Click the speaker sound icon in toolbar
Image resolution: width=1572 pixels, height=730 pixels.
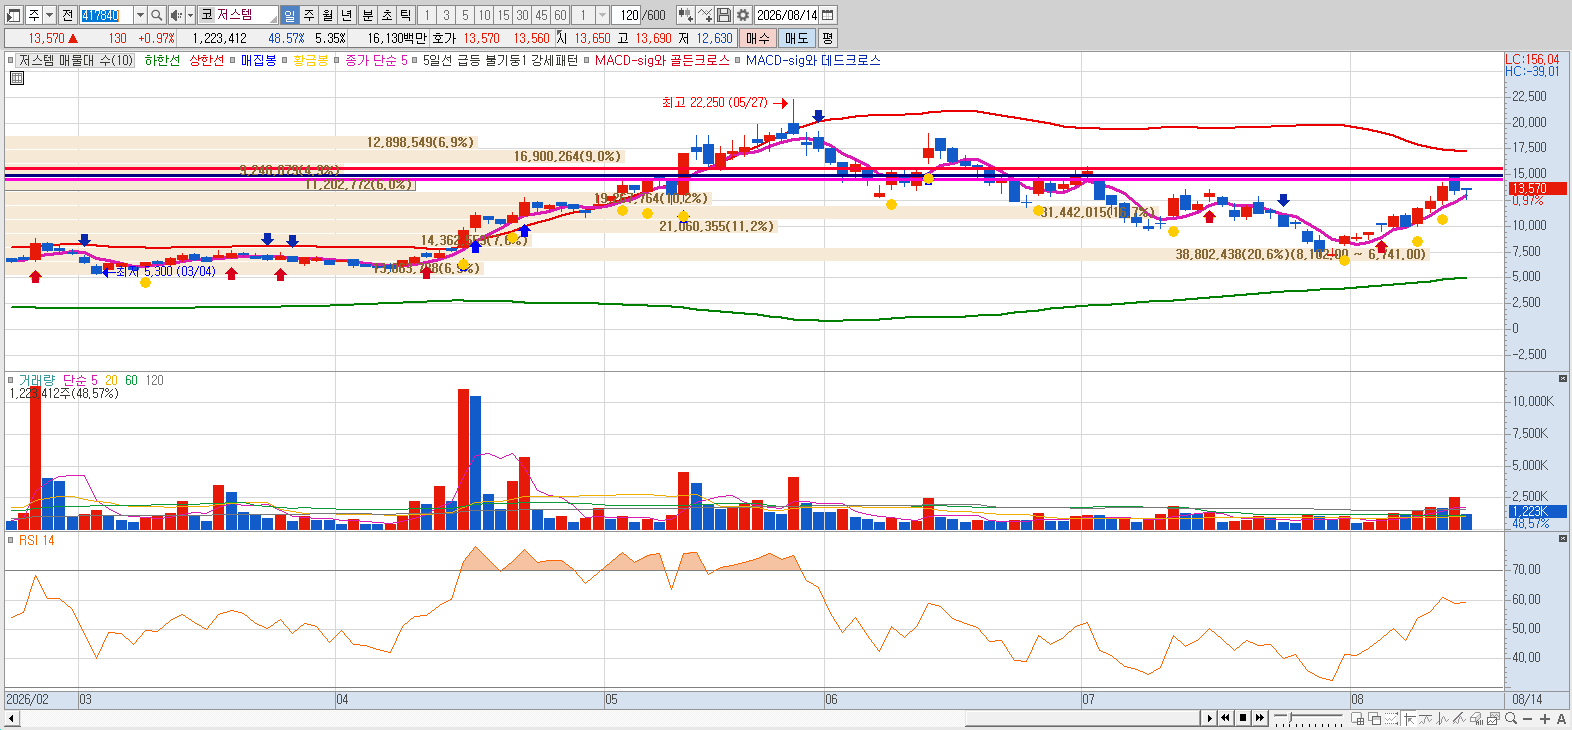(176, 15)
